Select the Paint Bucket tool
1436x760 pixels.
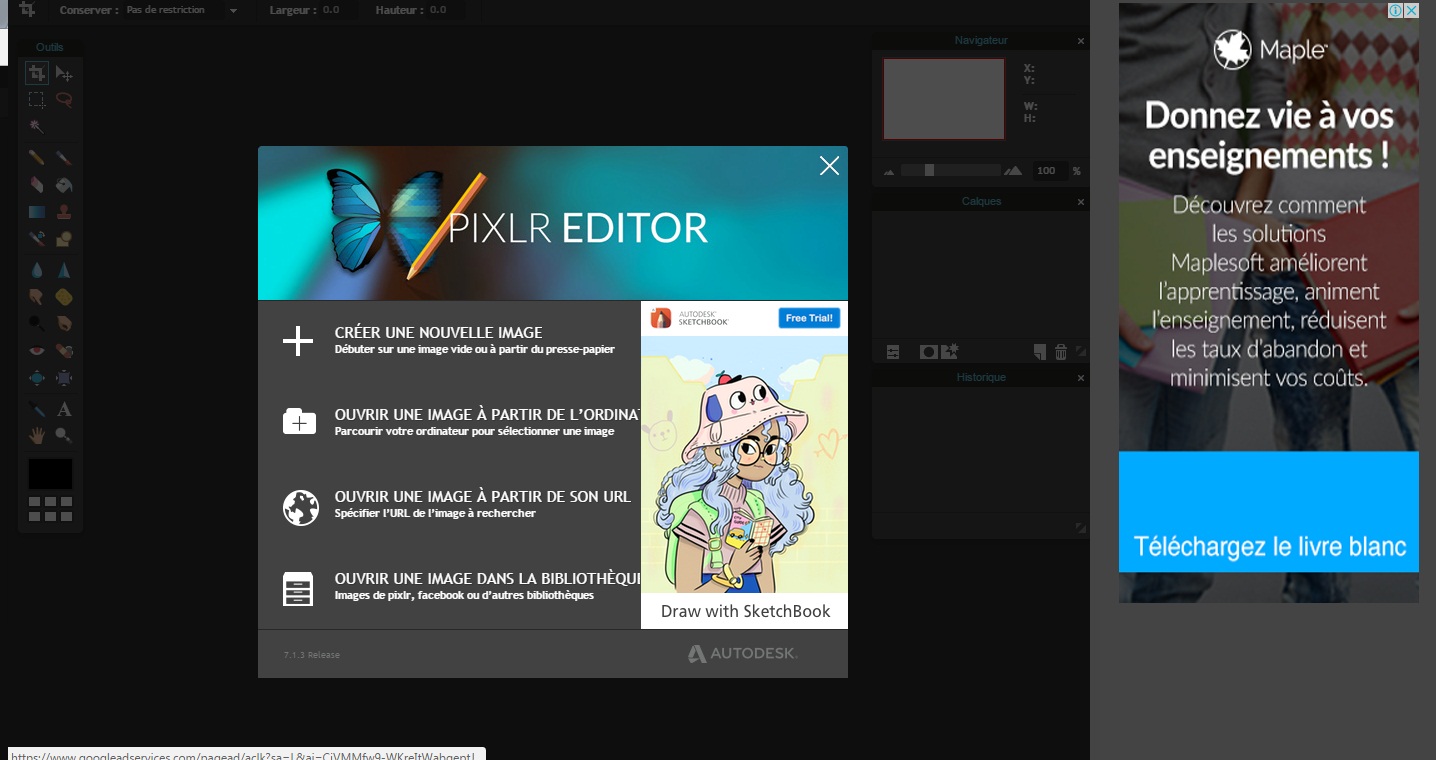coord(64,185)
